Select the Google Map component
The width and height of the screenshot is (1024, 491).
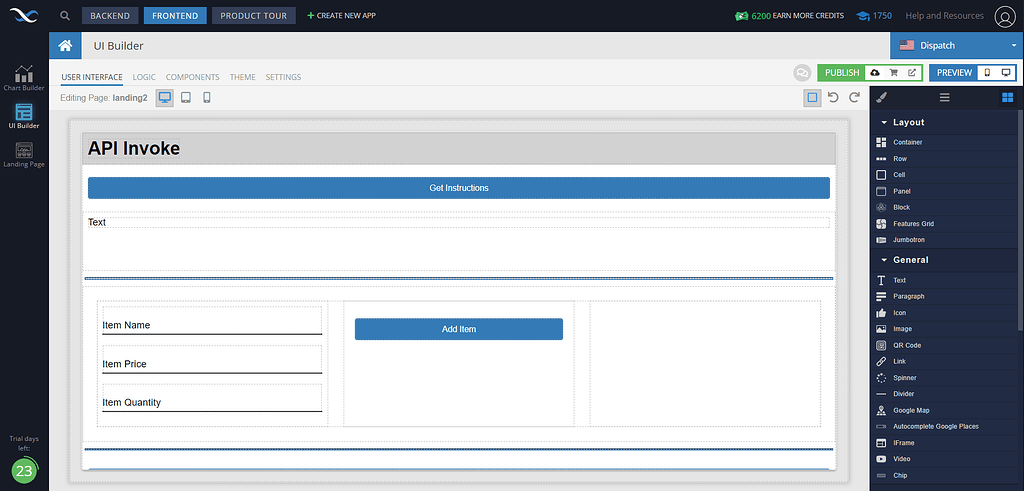coord(944,410)
